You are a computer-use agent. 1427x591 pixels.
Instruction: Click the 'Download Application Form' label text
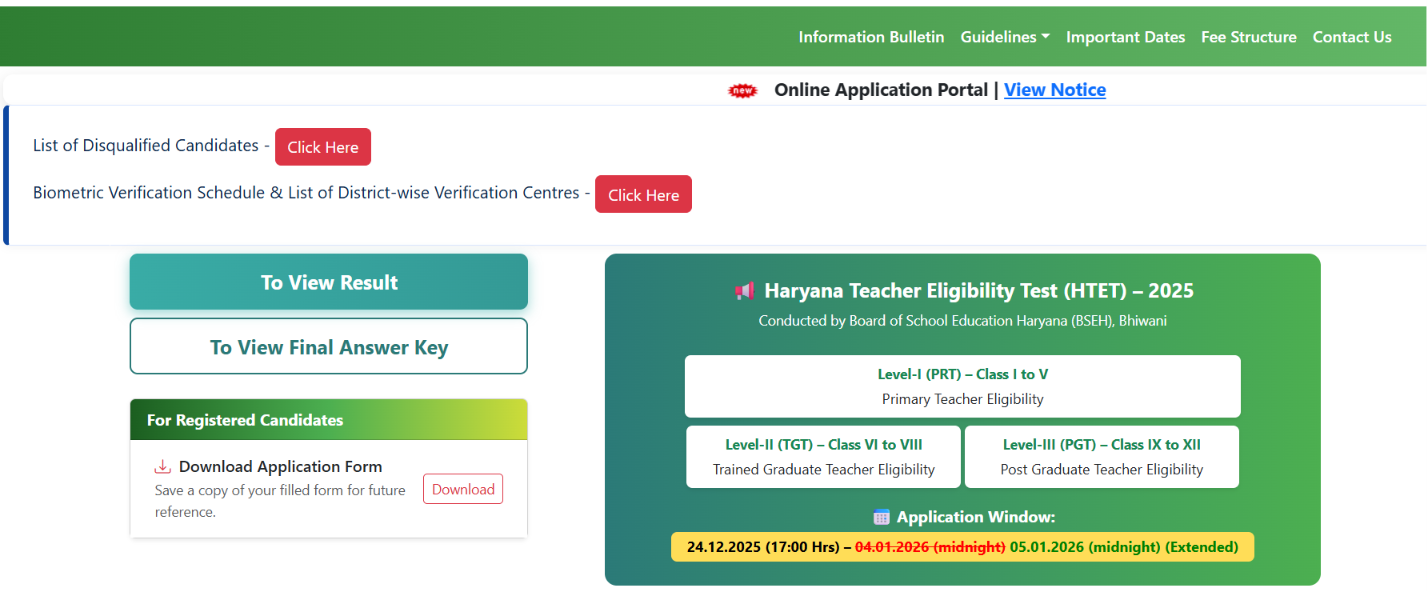[x=281, y=467]
